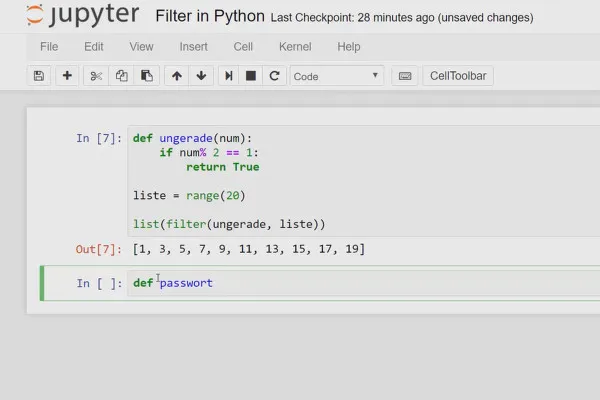This screenshot has width=600, height=400.
Task: Open the Cell menu
Action: coord(243,47)
